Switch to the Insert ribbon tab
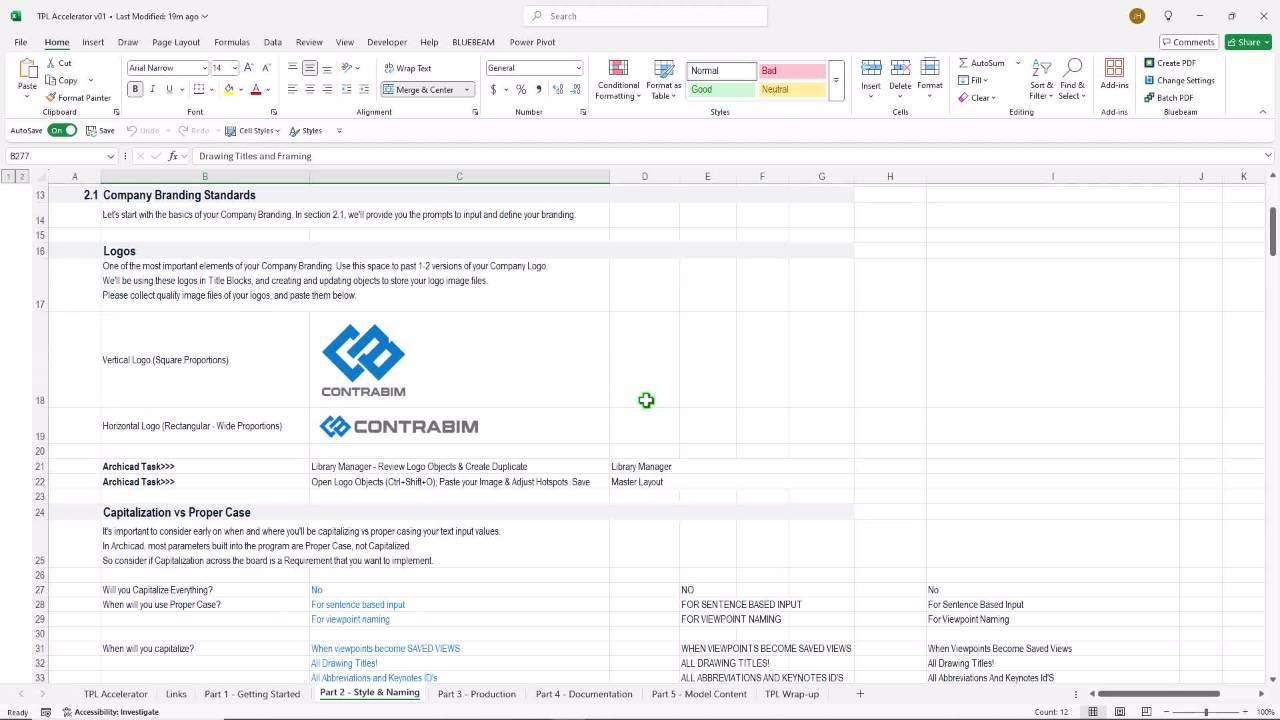Image resolution: width=1280 pixels, height=720 pixels. click(x=93, y=42)
